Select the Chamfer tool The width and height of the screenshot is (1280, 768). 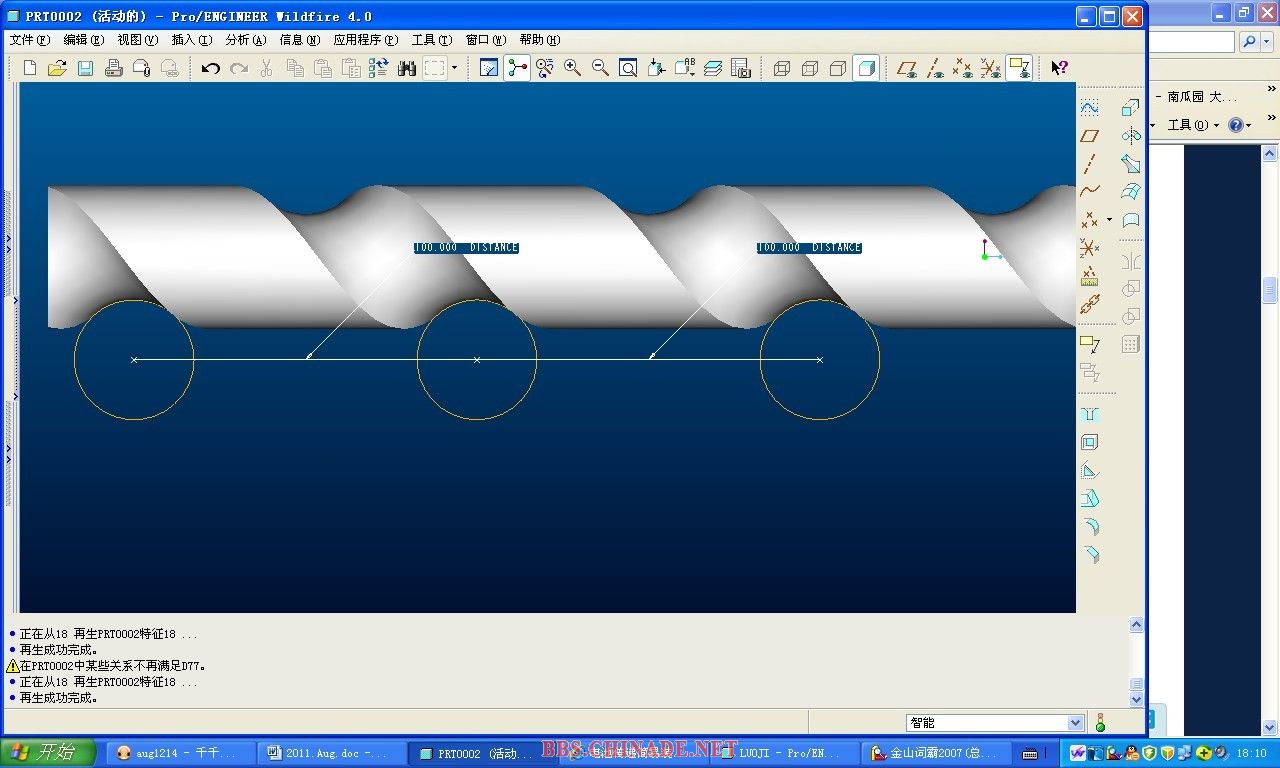click(1090, 554)
